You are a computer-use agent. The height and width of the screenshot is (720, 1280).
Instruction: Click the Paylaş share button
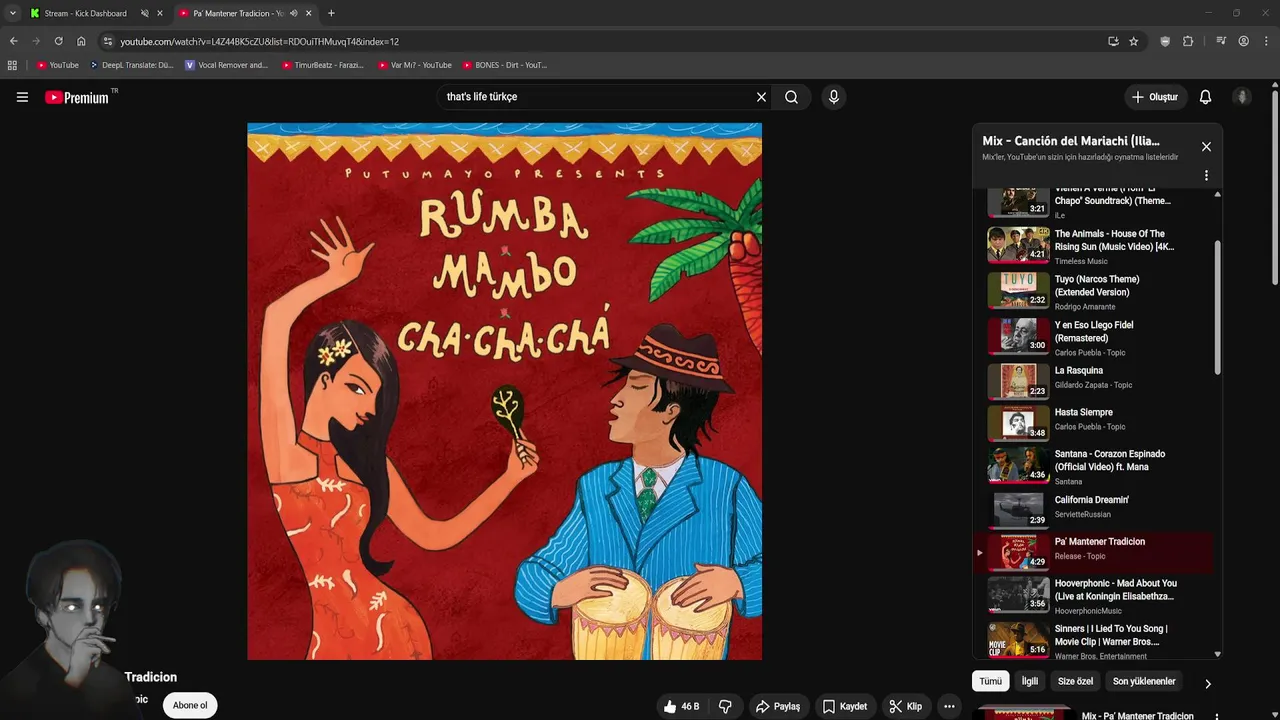778,706
